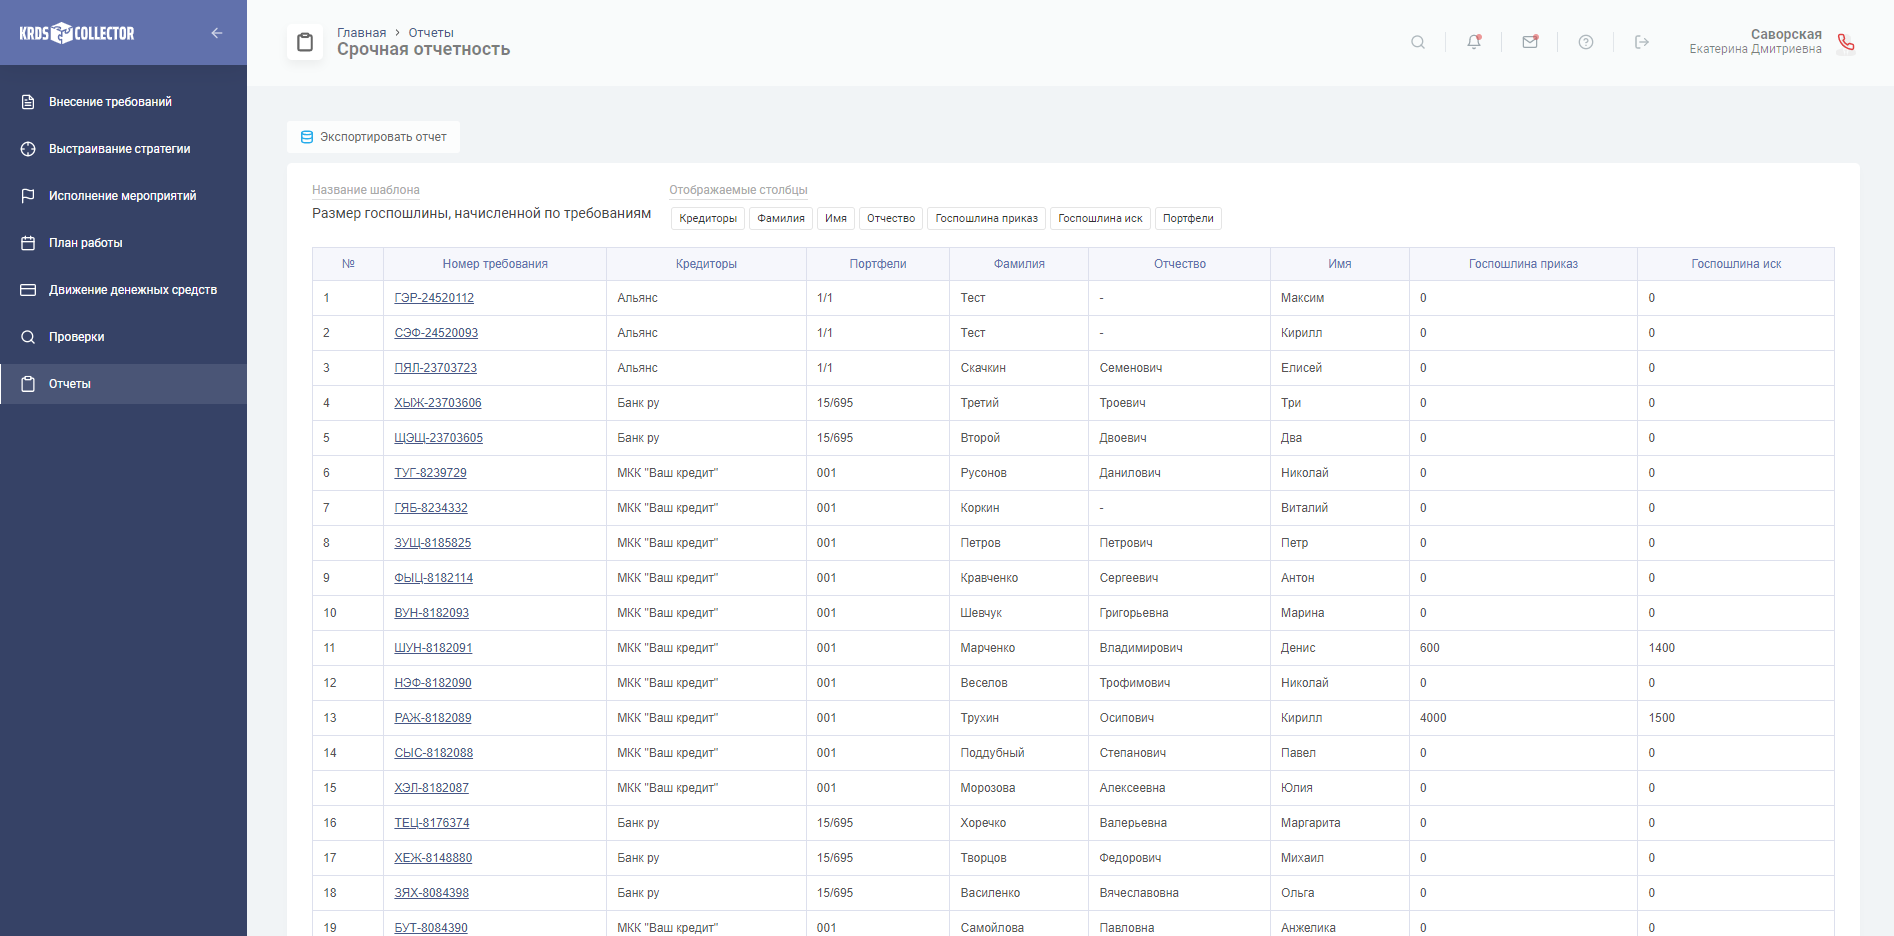Screen dimensions: 1894x936
Task: Open Внесение требований menu item
Action: click(123, 102)
